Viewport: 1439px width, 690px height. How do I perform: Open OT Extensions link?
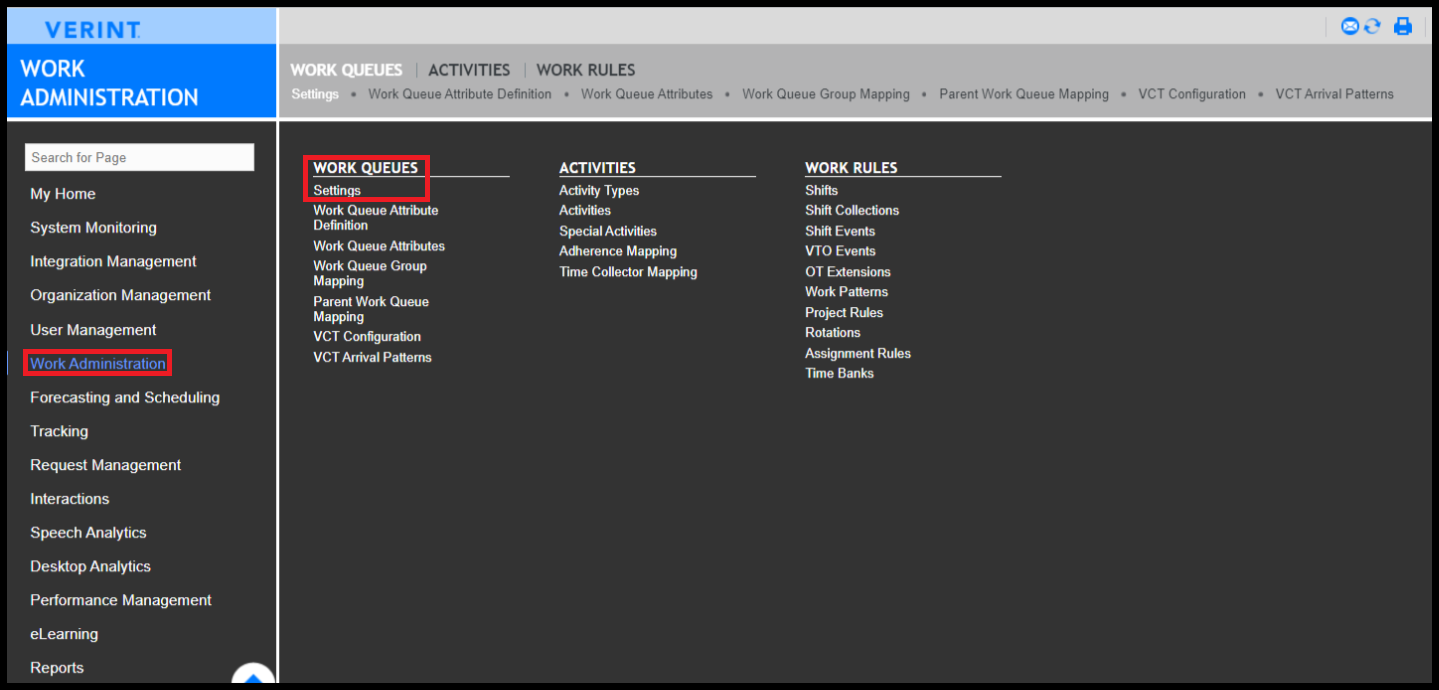(848, 272)
